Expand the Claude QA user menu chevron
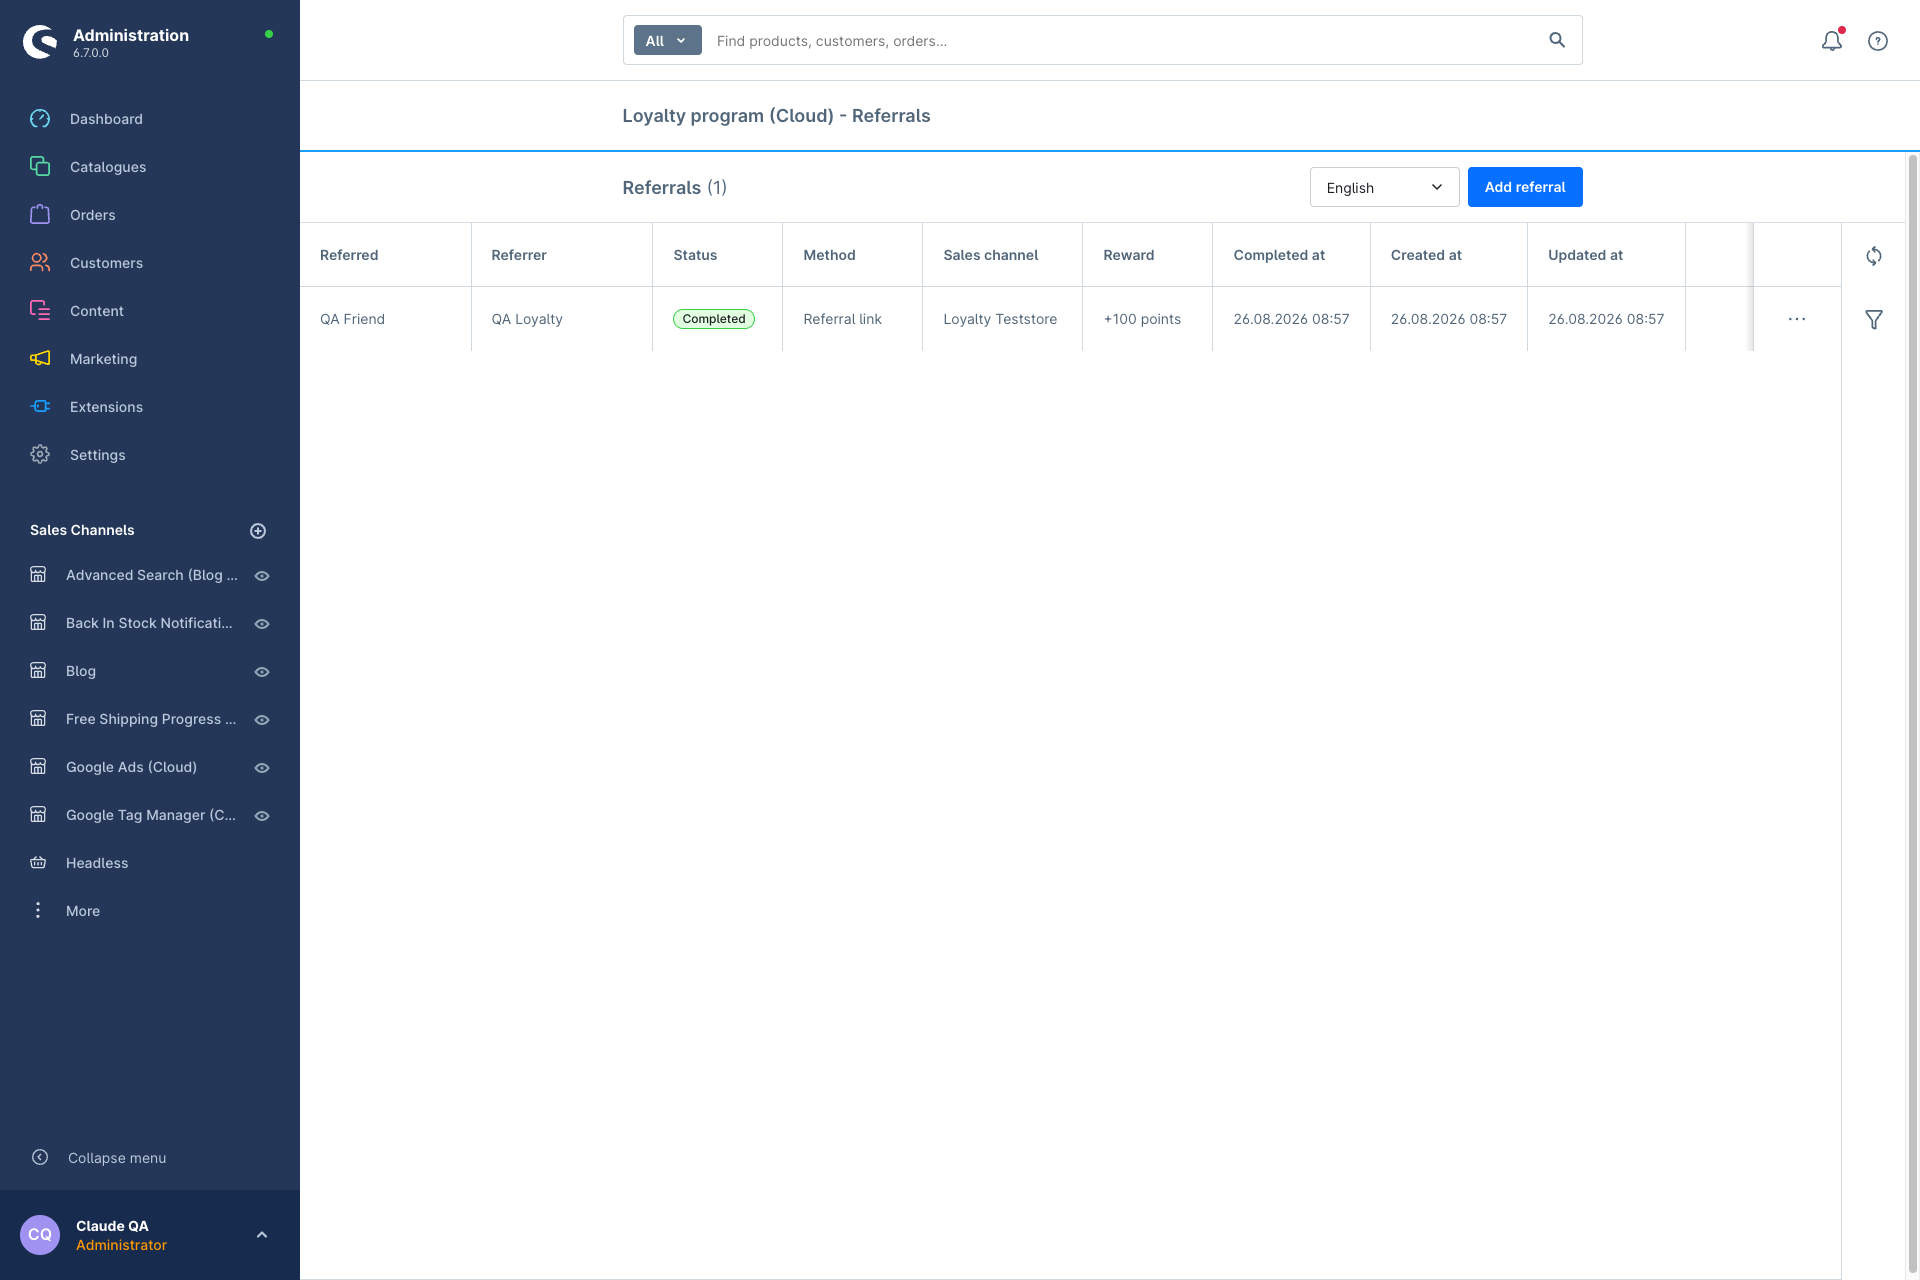The height and width of the screenshot is (1280, 1920). (262, 1235)
